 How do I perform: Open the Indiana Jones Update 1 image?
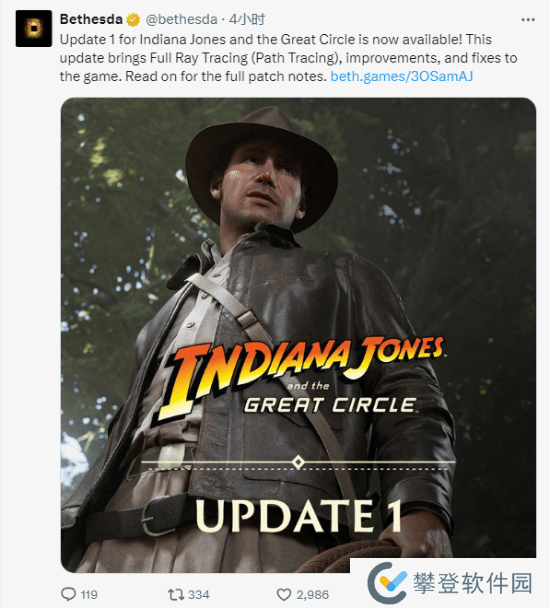[298, 335]
